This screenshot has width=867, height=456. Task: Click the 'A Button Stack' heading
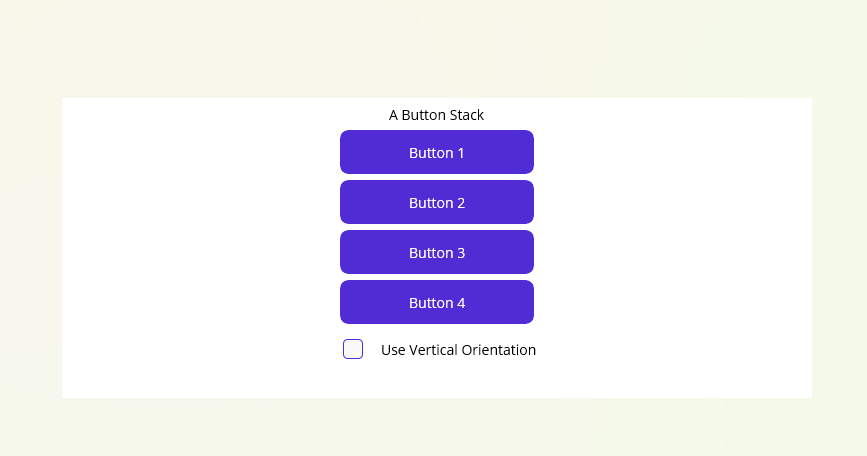pos(436,115)
